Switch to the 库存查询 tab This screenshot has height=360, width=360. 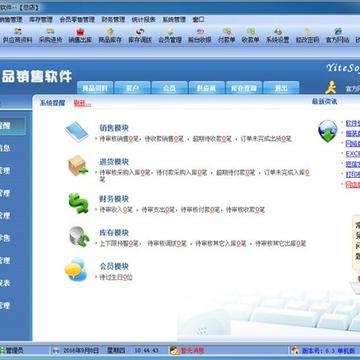[x=244, y=88]
